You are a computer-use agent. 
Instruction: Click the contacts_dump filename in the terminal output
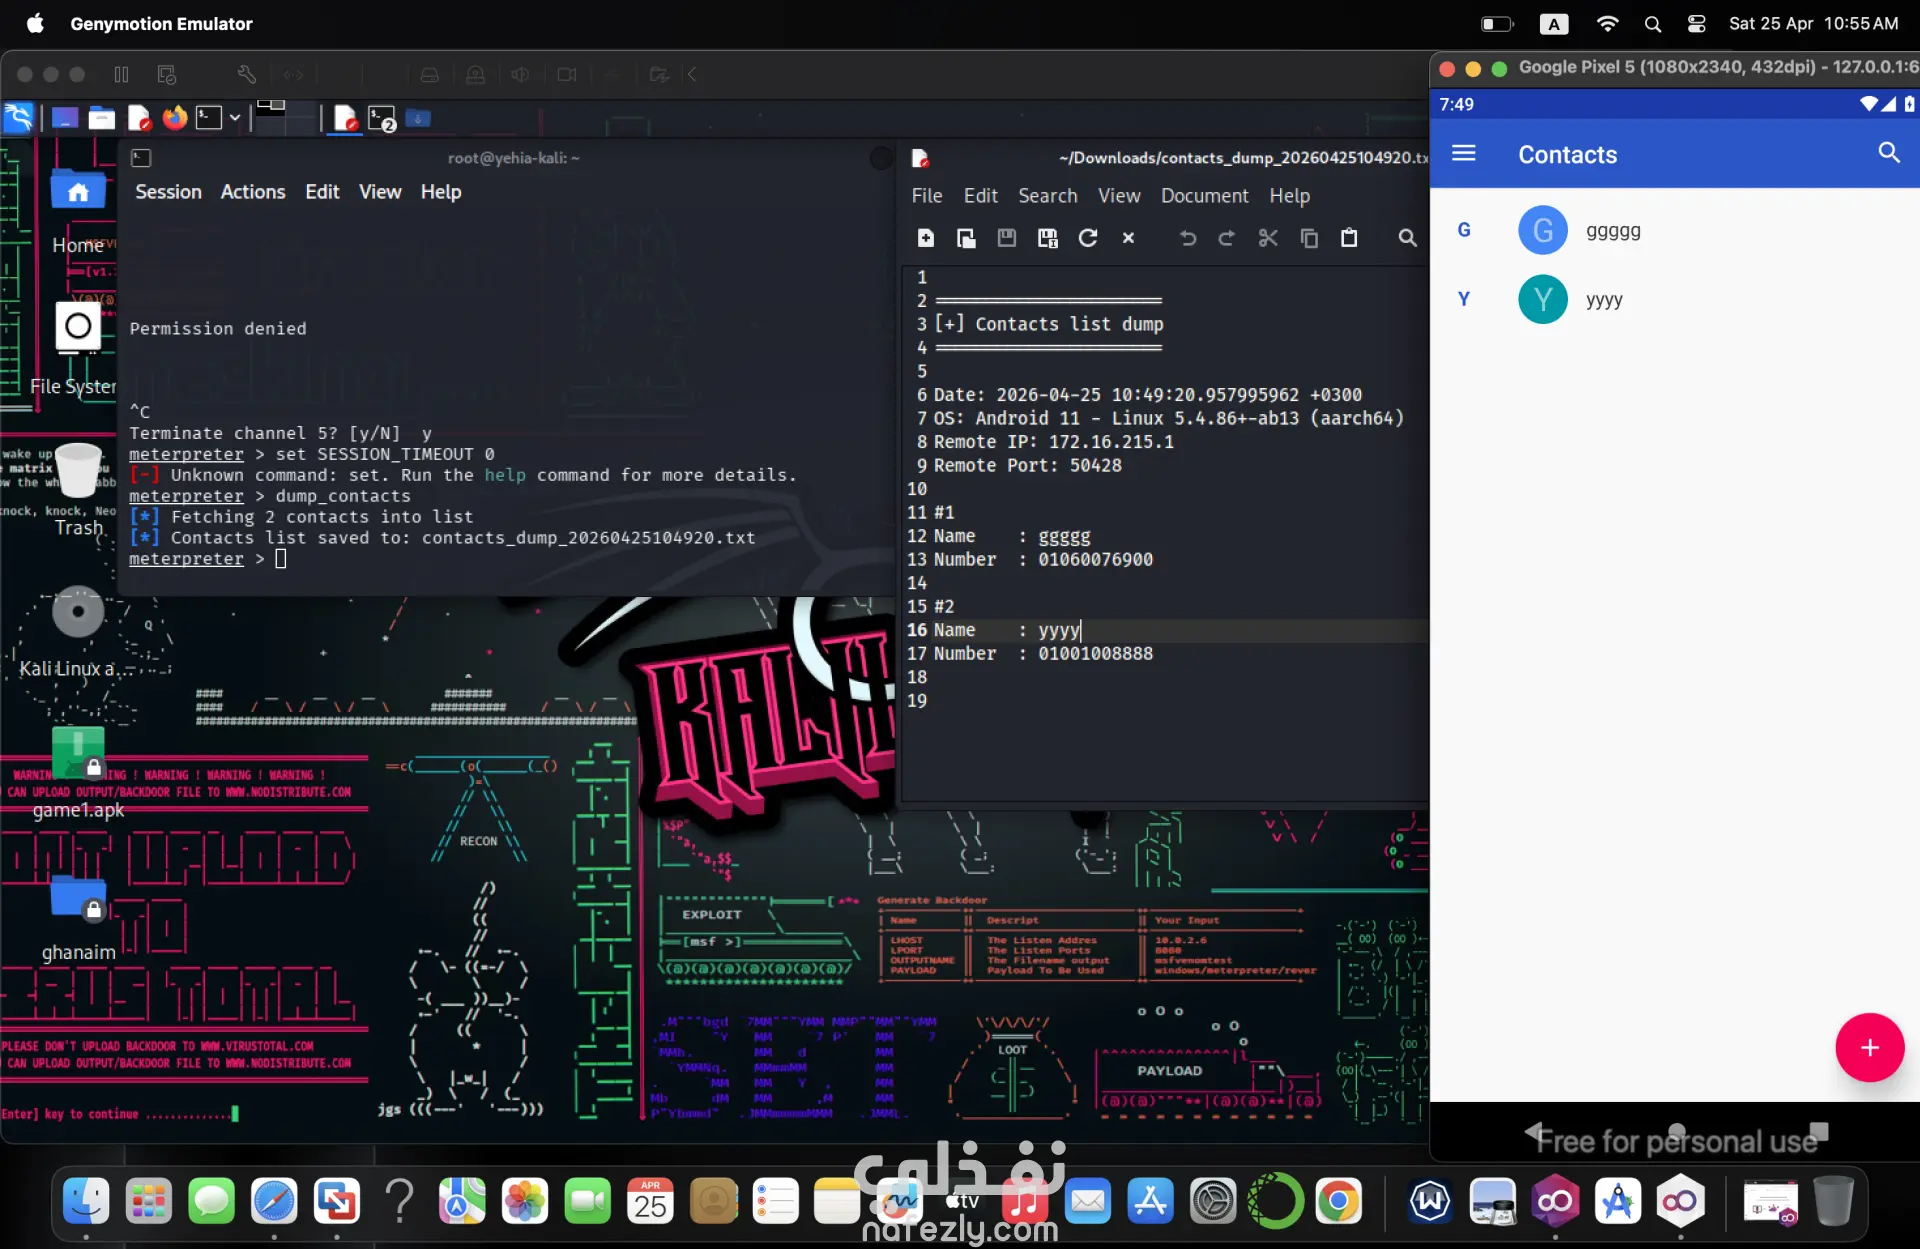[588, 538]
